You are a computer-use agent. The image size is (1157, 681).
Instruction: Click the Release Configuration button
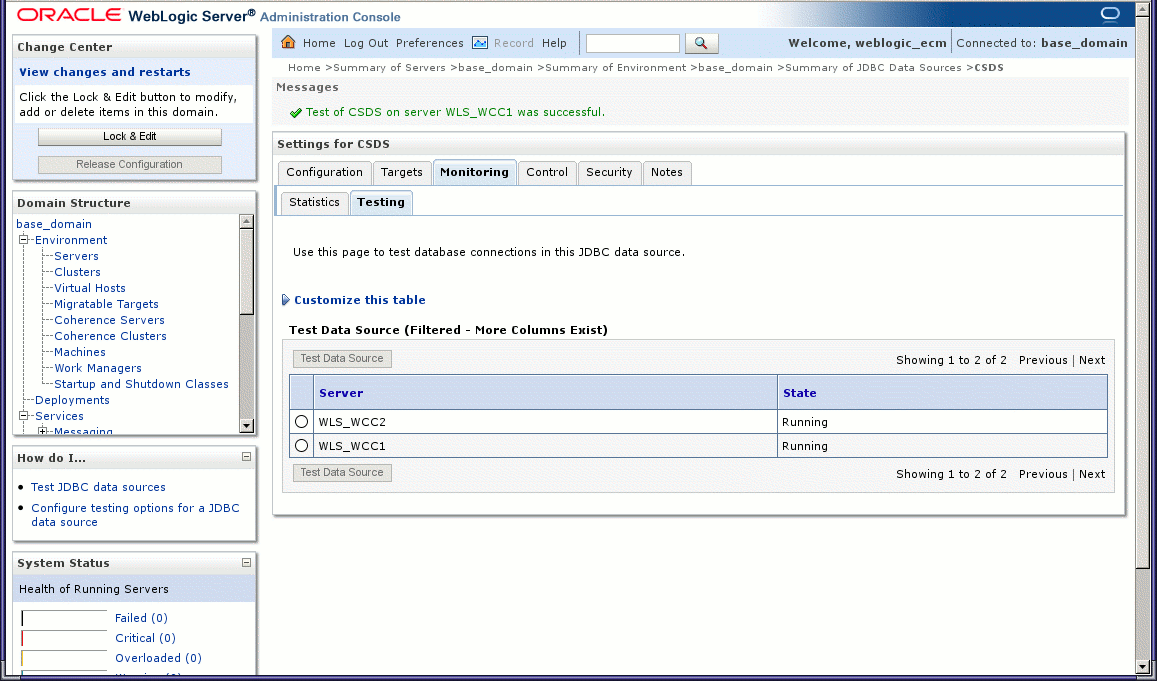[130, 165]
